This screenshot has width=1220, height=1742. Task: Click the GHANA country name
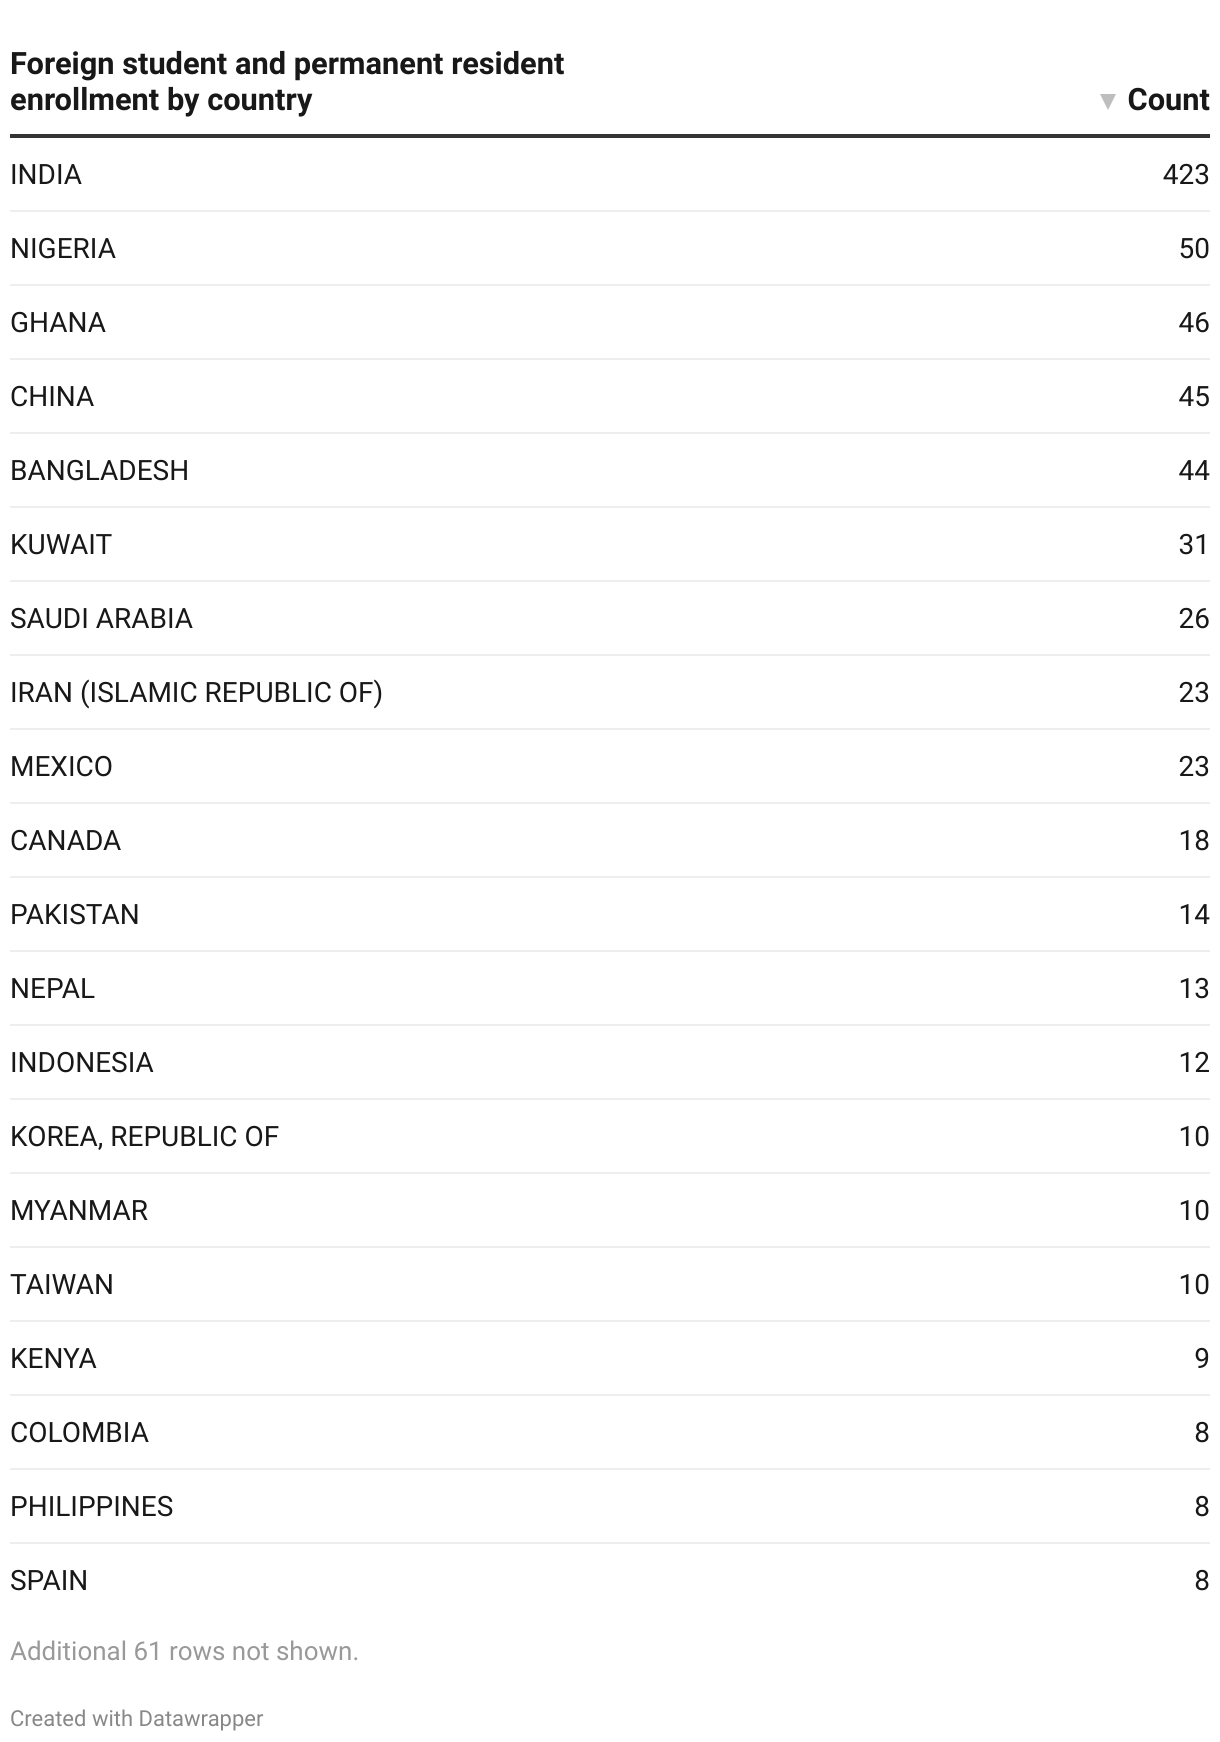pyautogui.click(x=58, y=323)
